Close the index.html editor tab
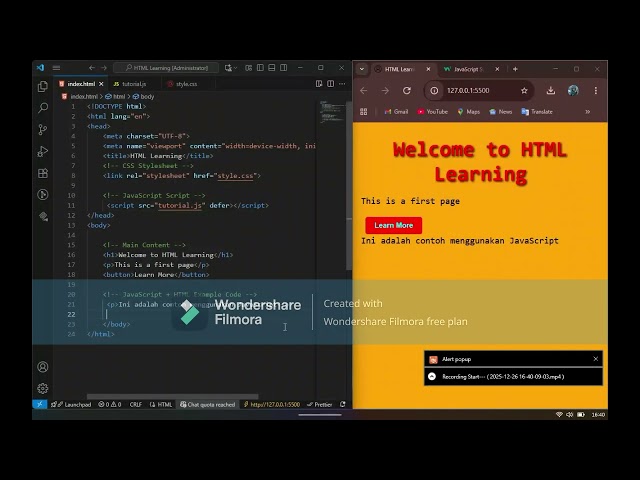The image size is (640, 480). click(101, 84)
